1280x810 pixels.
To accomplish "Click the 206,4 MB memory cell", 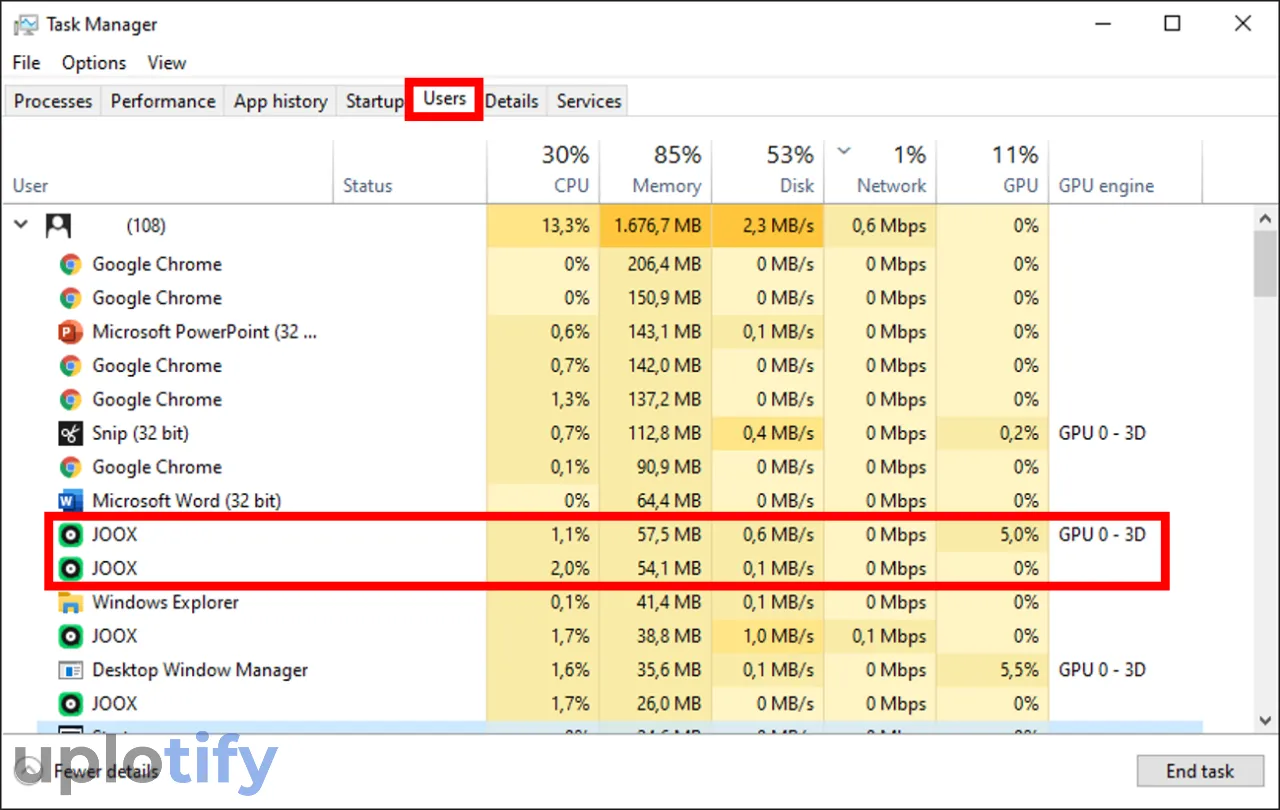I will (655, 265).
